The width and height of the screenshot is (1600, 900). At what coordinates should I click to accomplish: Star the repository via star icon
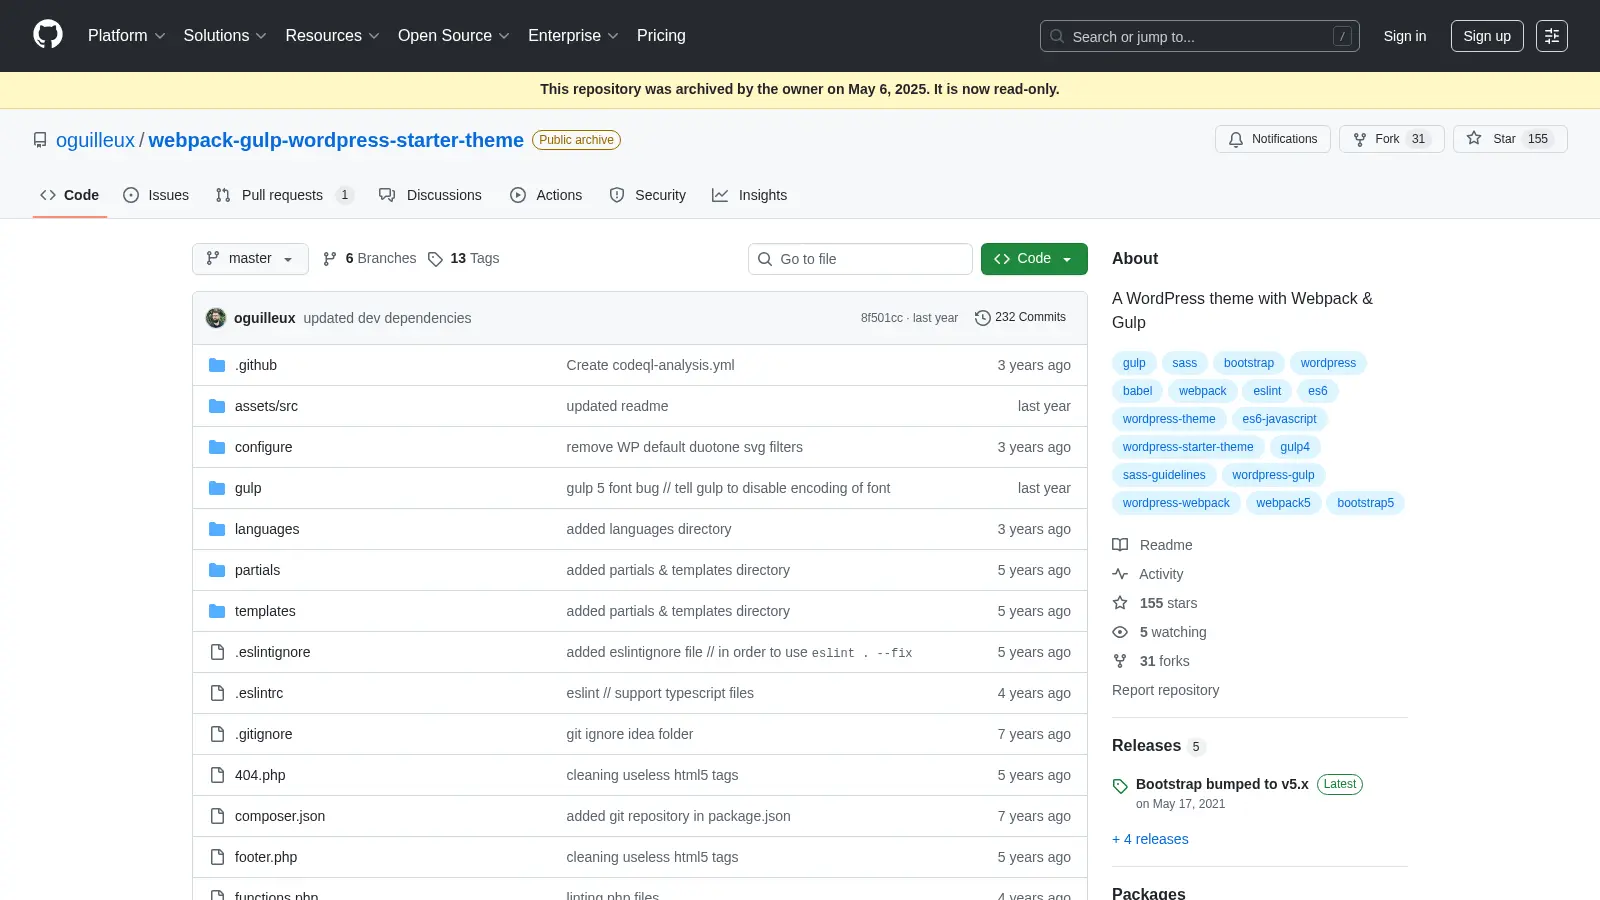[x=1474, y=139]
